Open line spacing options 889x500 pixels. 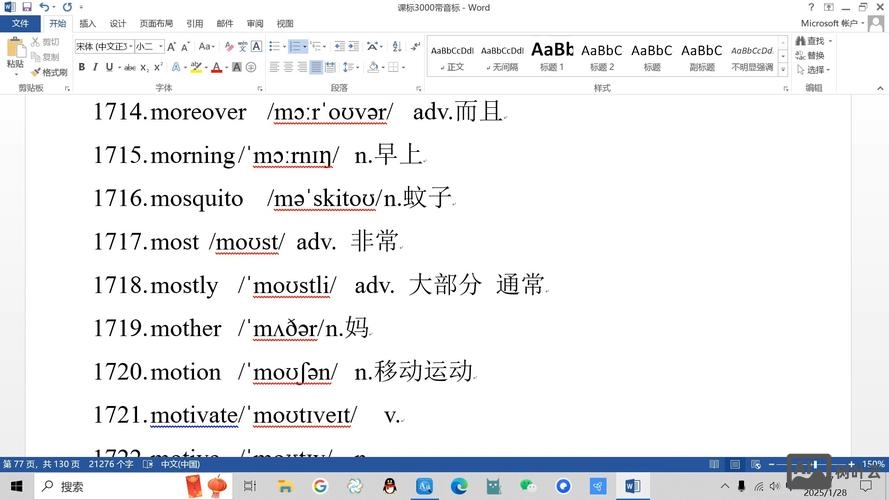(350, 67)
